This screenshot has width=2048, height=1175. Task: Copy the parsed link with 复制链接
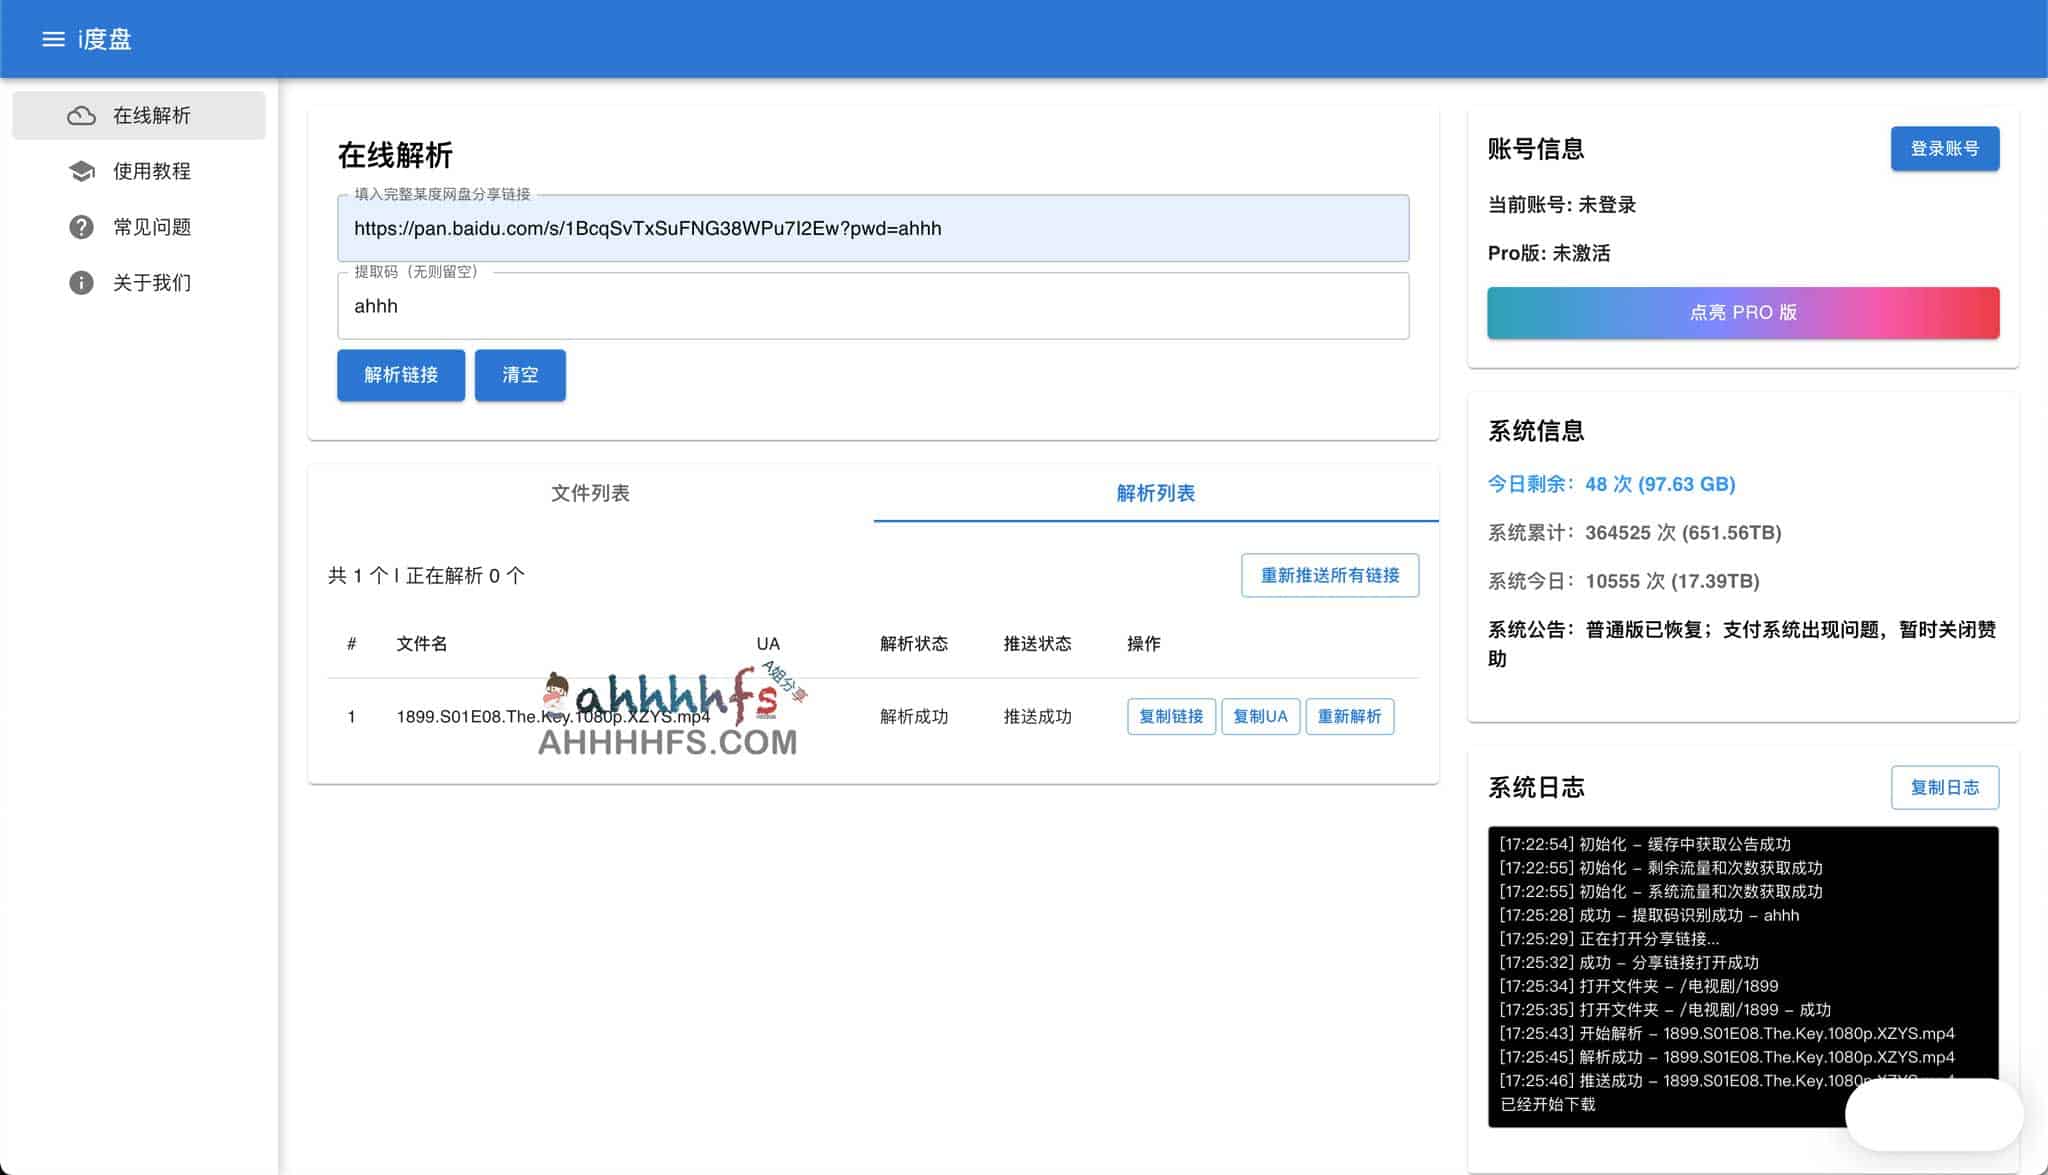pyautogui.click(x=1170, y=716)
